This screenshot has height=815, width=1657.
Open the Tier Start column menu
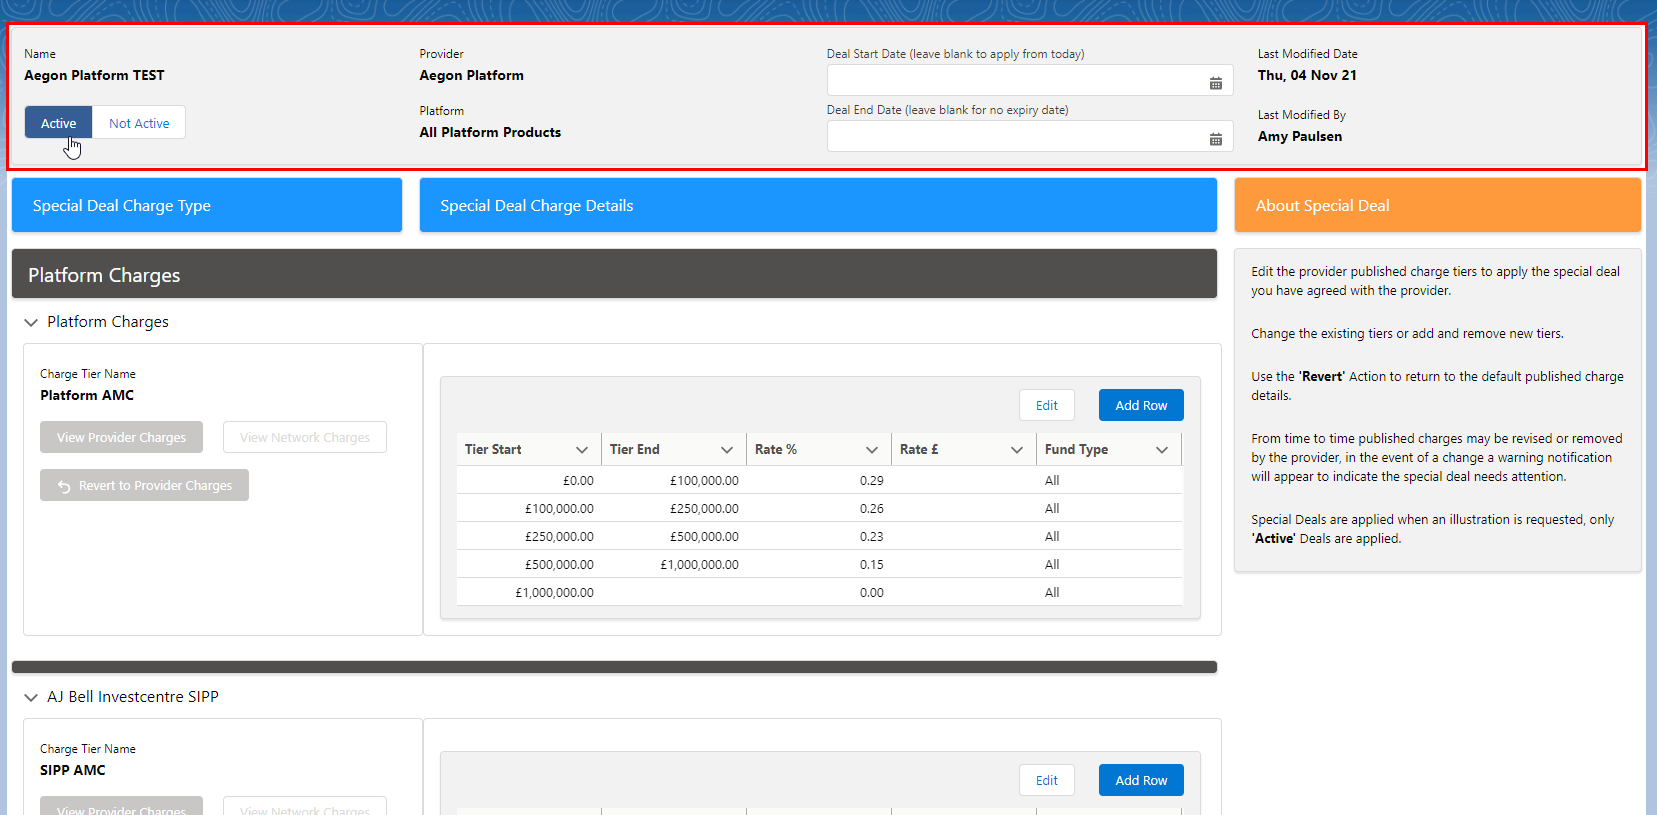(582, 450)
